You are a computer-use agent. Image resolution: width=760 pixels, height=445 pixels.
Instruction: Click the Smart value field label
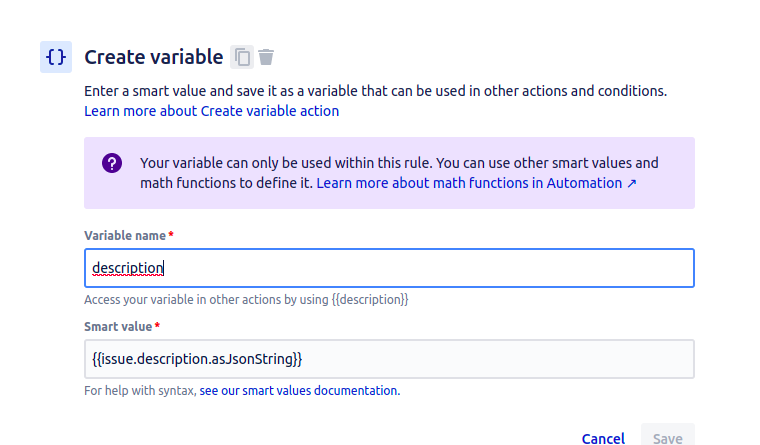click(x=118, y=327)
